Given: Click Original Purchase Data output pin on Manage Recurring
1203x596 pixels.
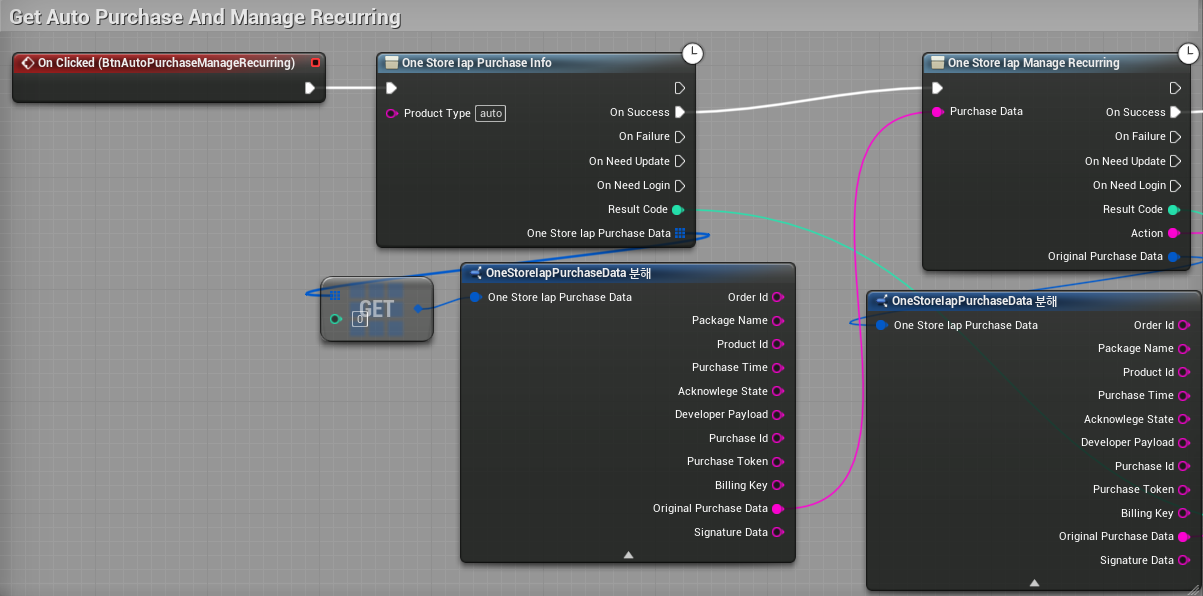Looking at the screenshot, I should (1174, 257).
